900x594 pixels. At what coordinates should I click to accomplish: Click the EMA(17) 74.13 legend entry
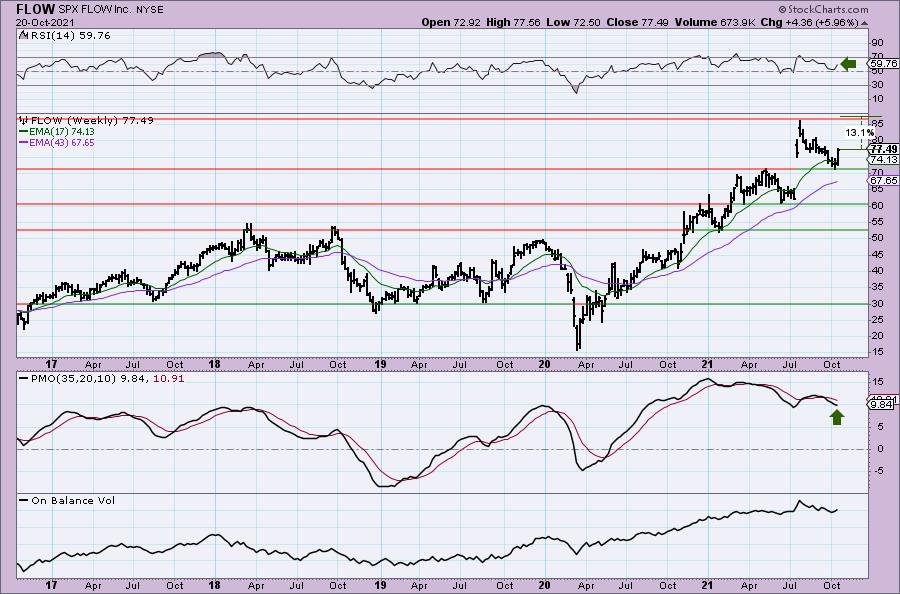click(x=62, y=131)
